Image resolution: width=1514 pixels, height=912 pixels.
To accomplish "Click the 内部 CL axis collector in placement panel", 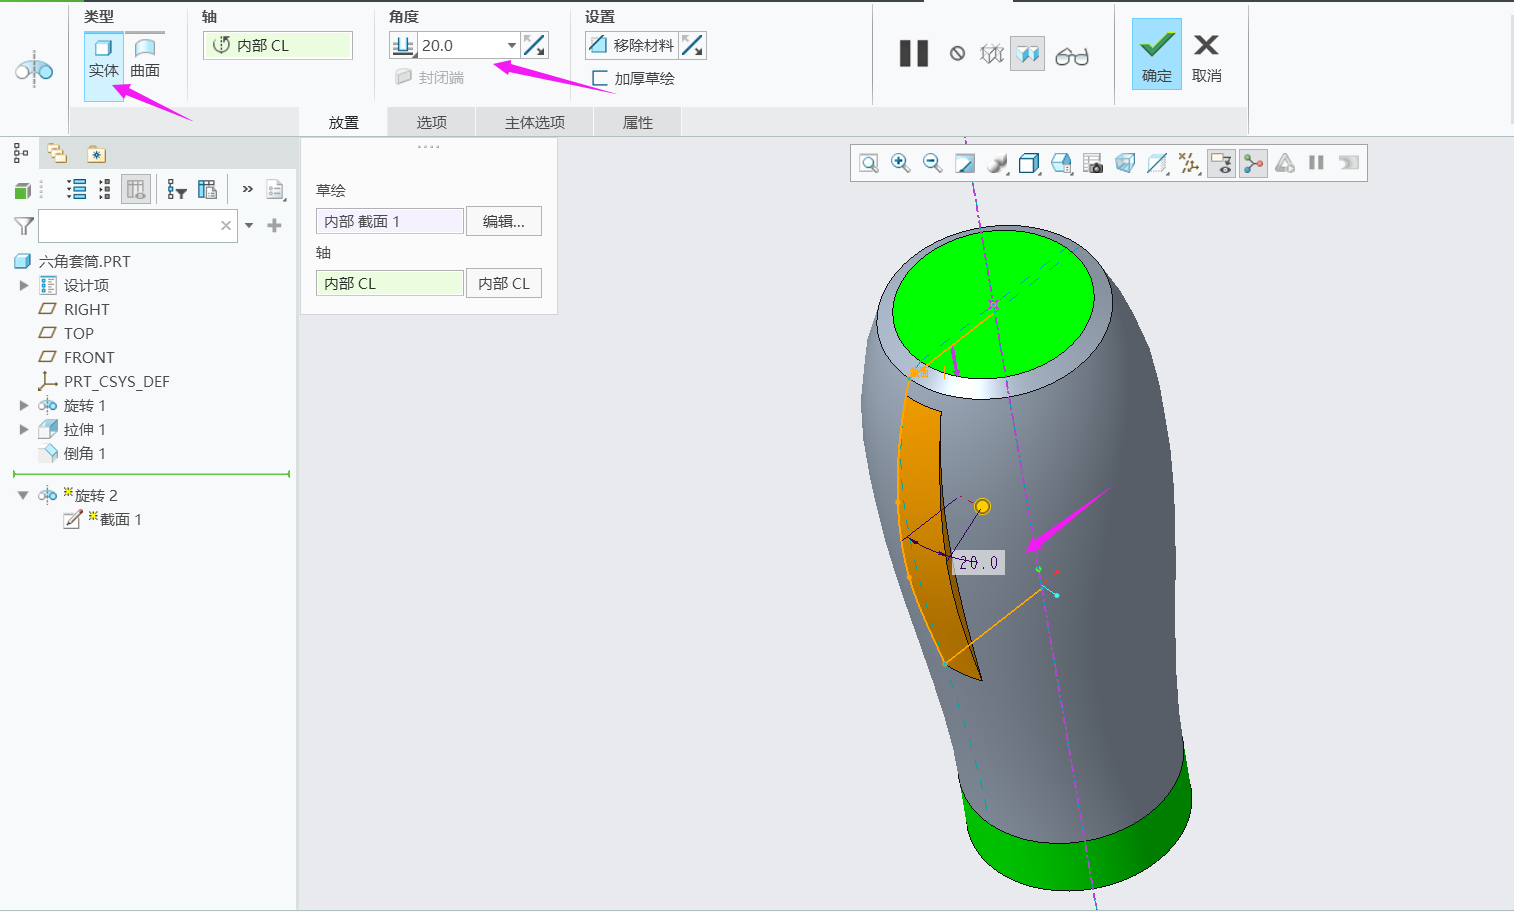I will tap(390, 283).
